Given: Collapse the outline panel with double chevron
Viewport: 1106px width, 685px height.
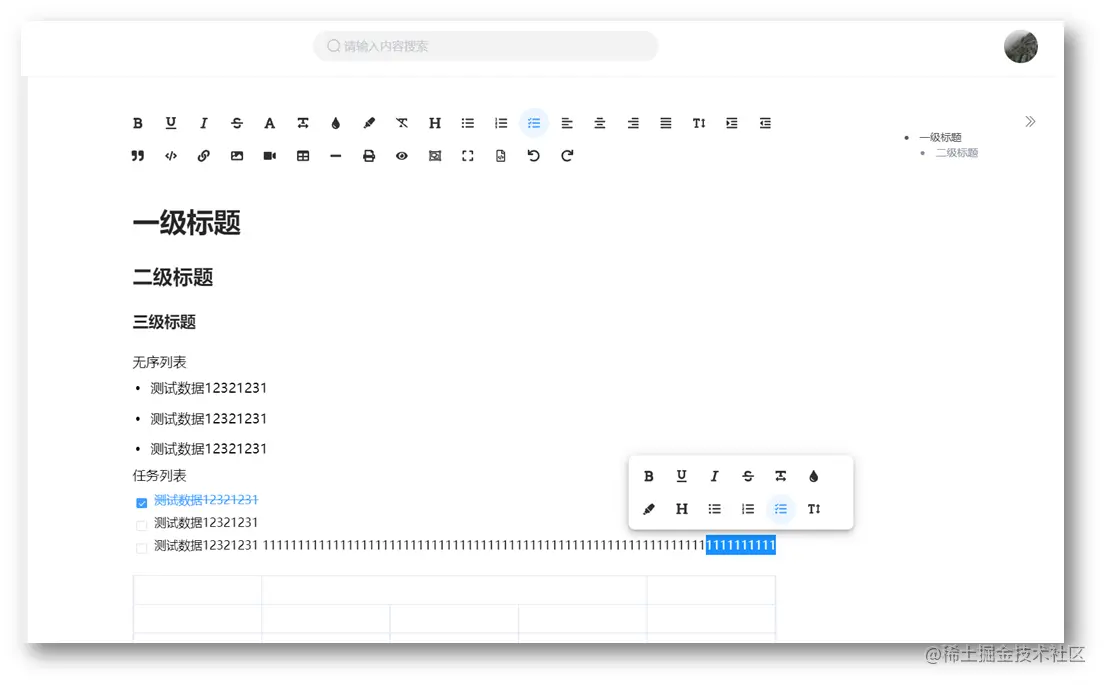Looking at the screenshot, I should pos(1031,121).
